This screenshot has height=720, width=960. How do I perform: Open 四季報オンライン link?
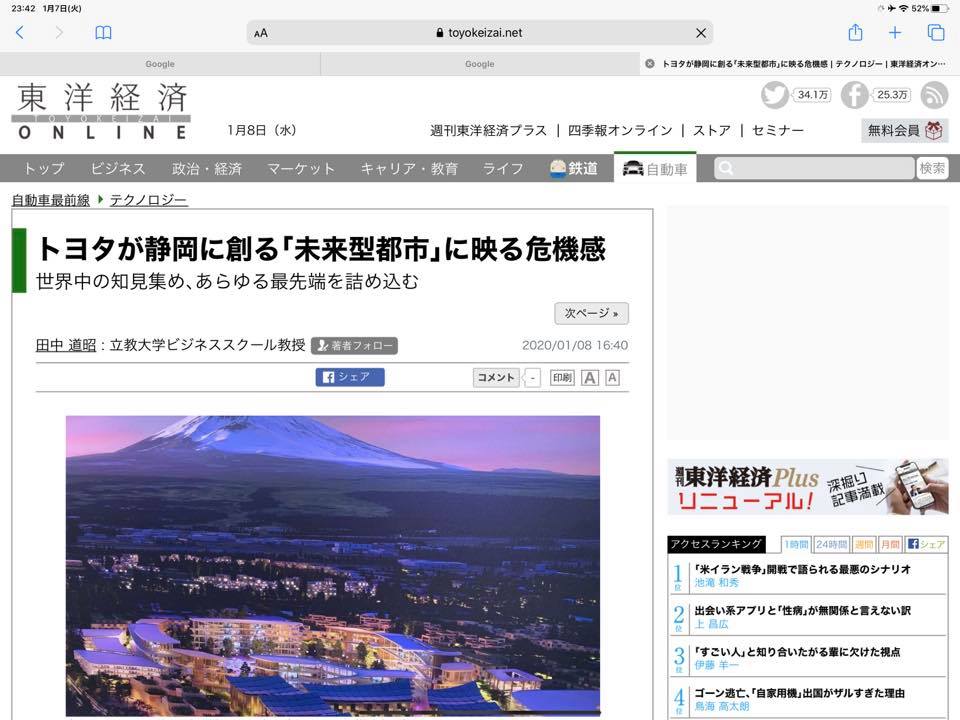pyautogui.click(x=620, y=130)
